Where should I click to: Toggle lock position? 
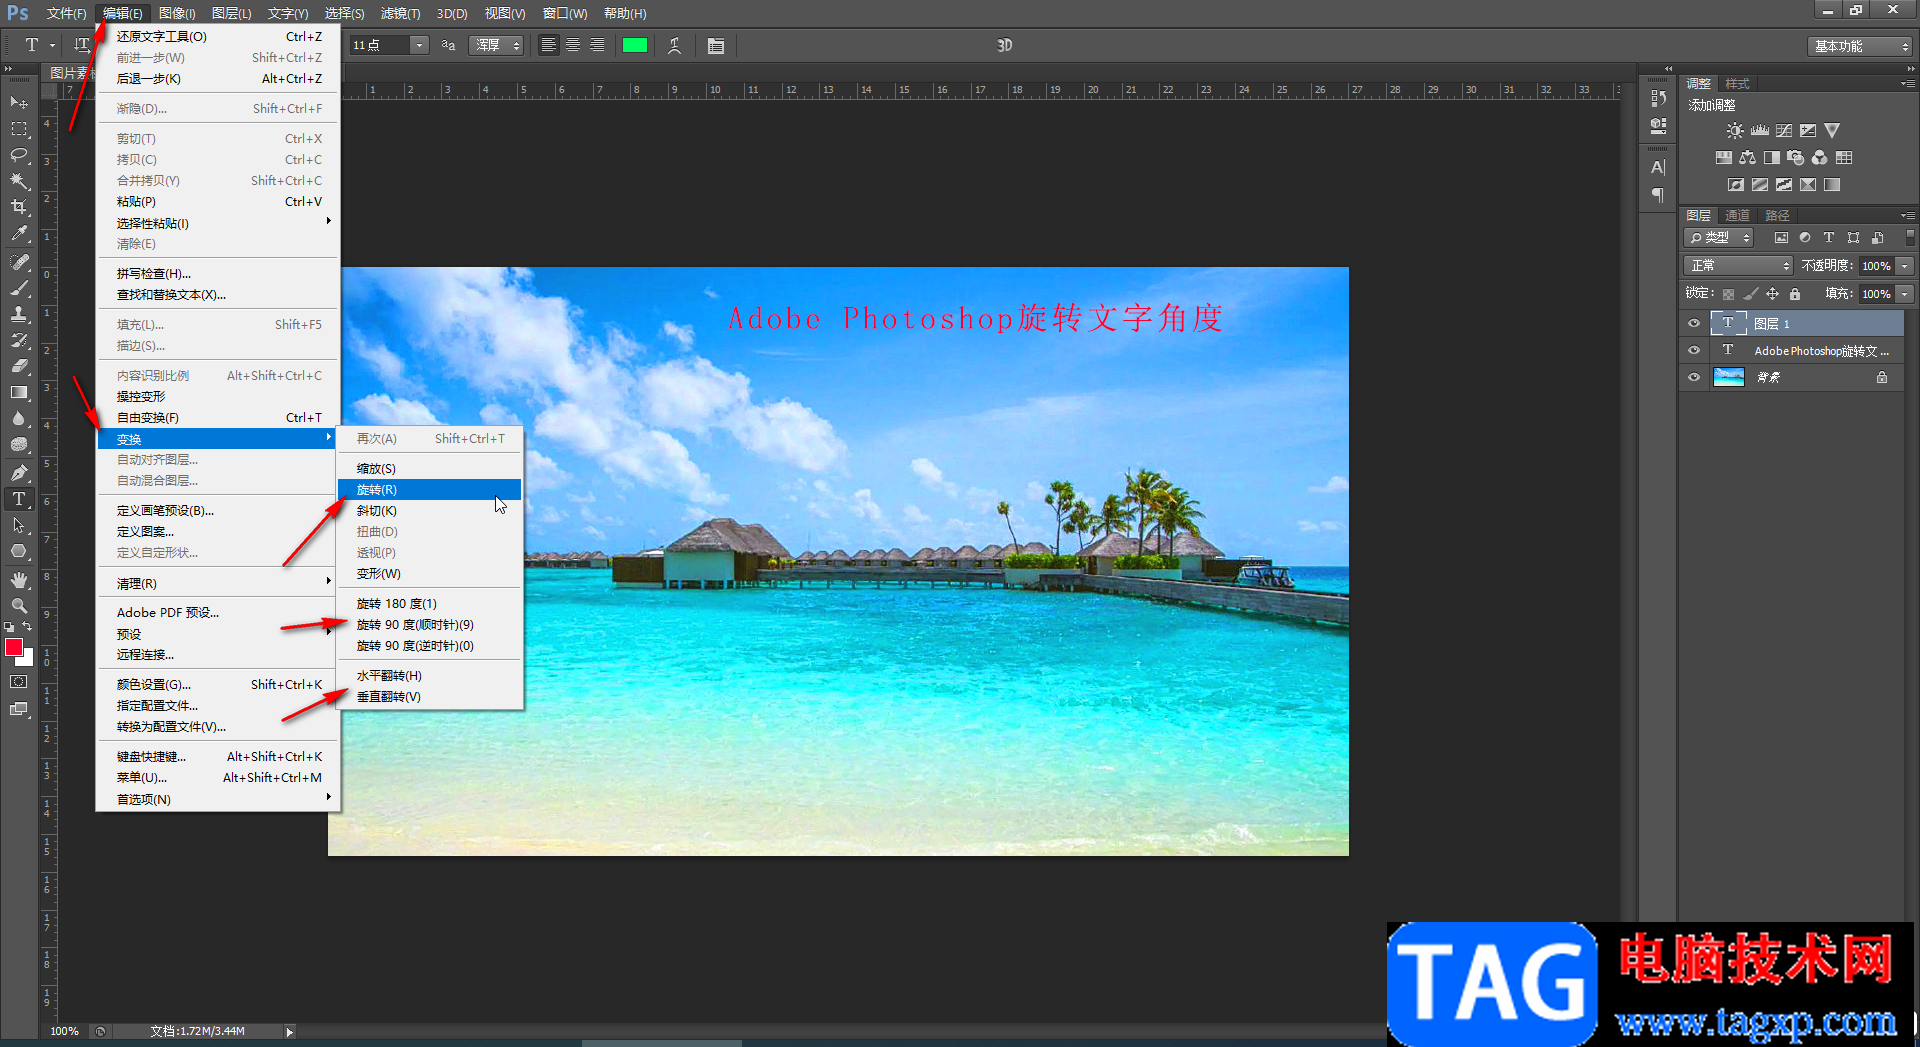point(1772,294)
